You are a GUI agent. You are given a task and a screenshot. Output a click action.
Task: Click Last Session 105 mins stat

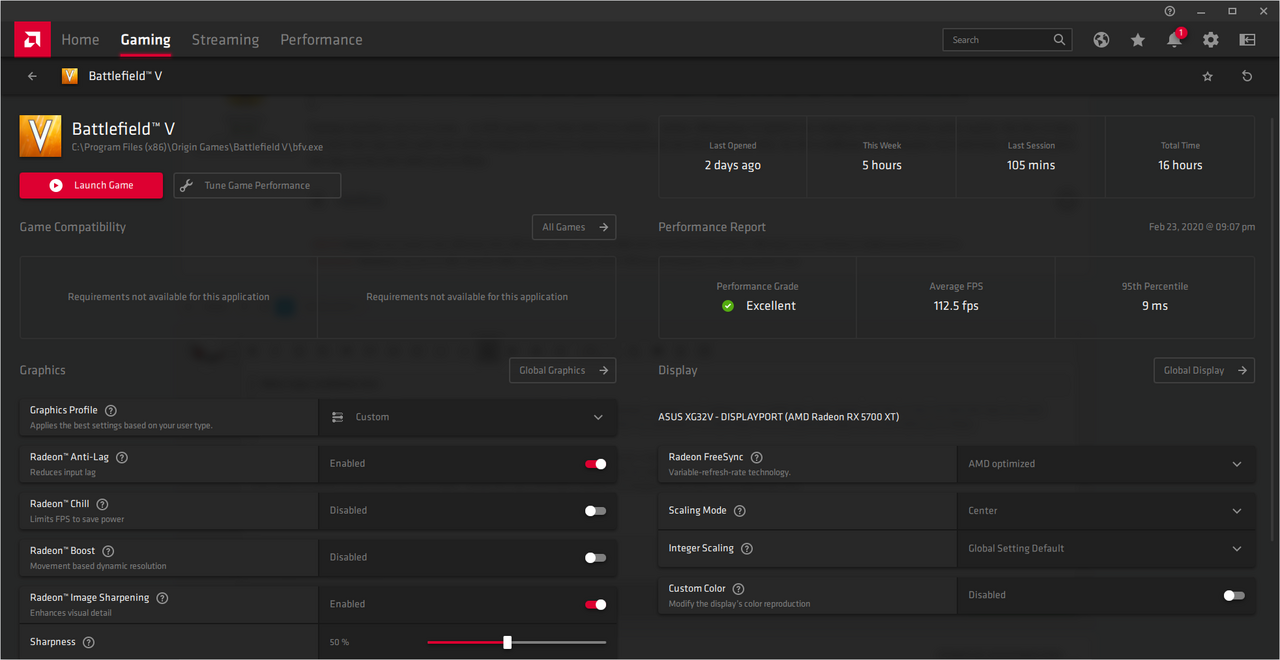coord(1031,156)
